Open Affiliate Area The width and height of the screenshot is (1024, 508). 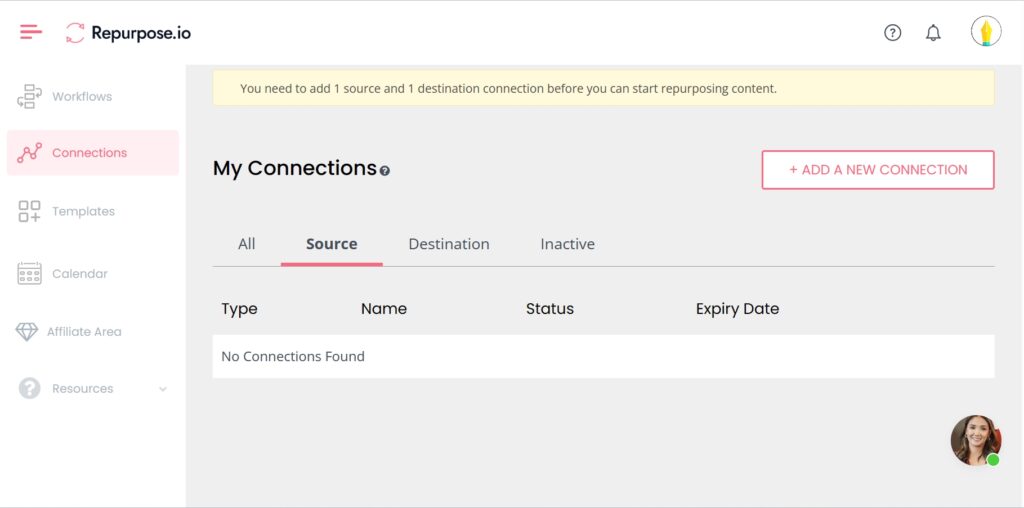click(84, 332)
